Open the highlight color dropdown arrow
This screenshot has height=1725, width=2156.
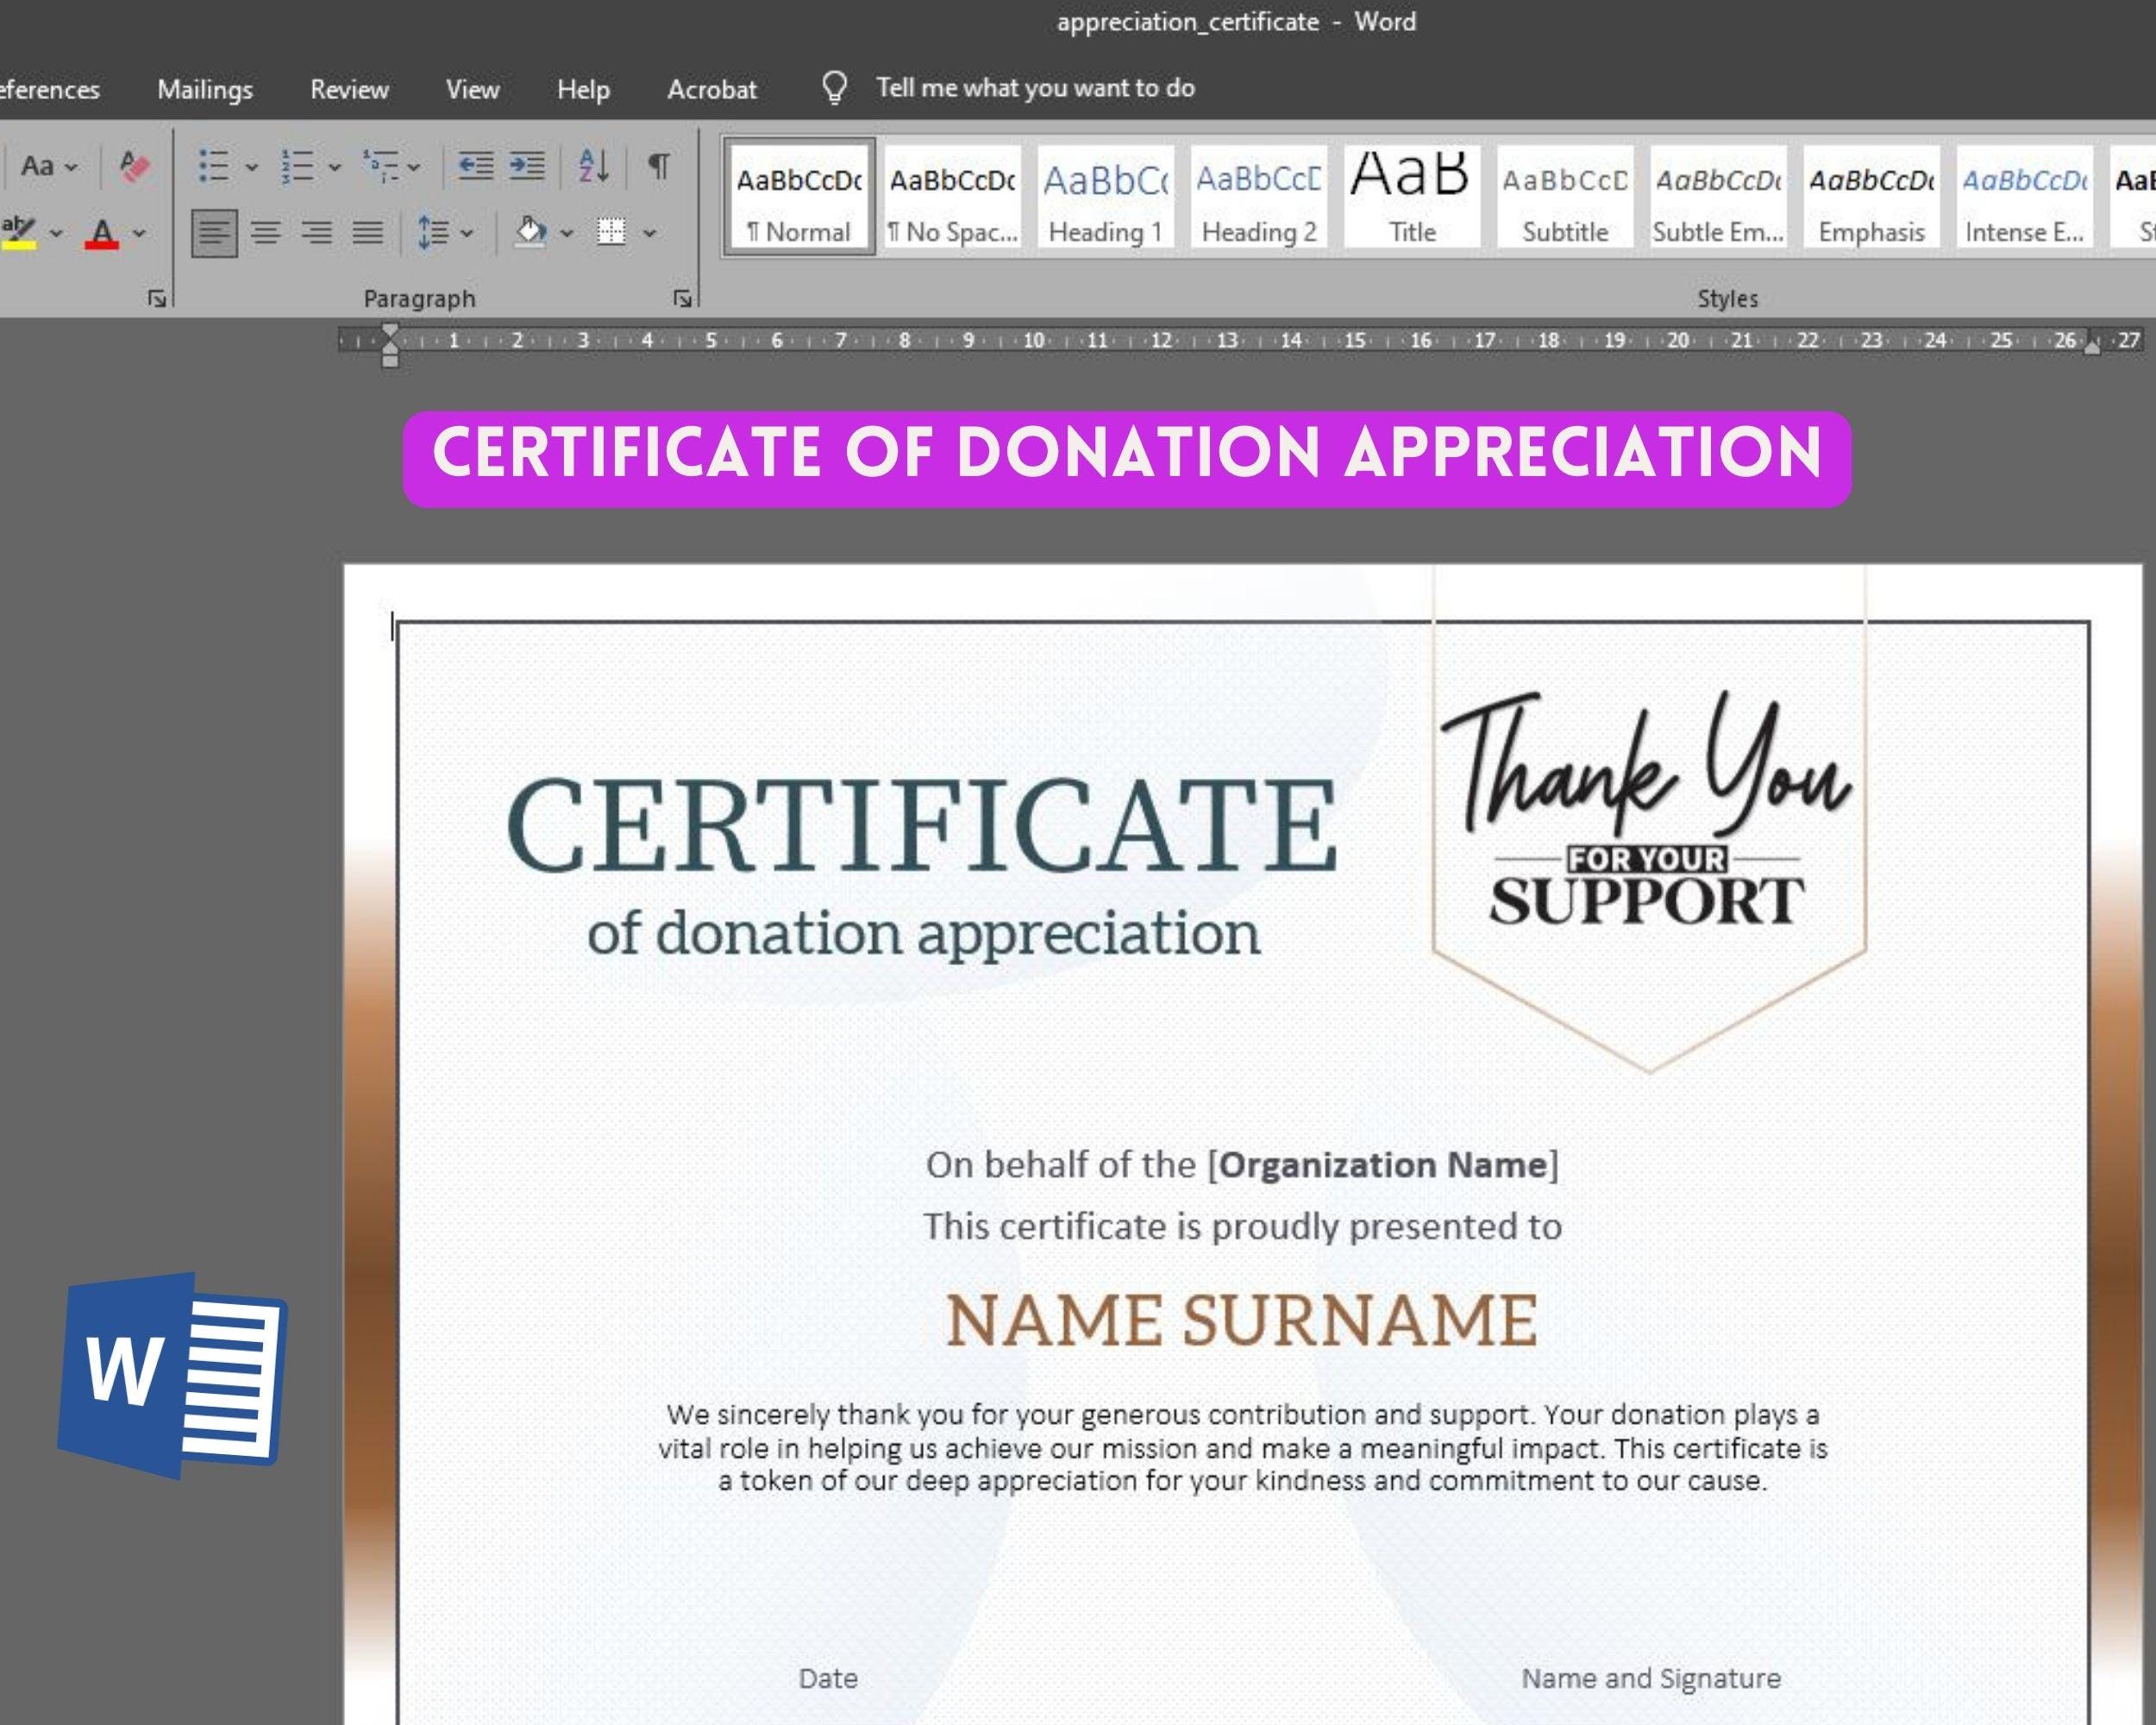pyautogui.click(x=56, y=234)
